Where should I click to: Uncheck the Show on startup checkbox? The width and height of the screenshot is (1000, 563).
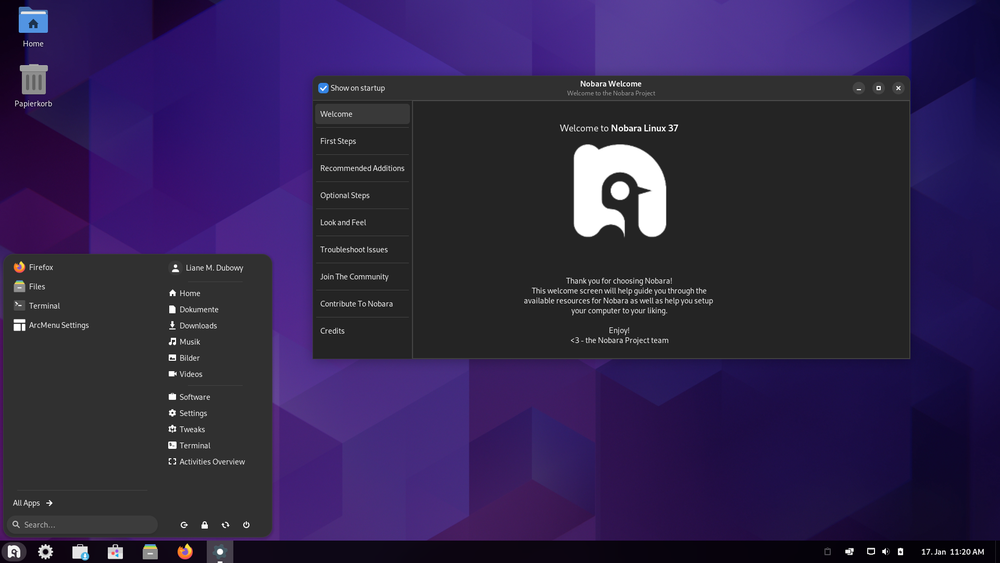pos(323,88)
